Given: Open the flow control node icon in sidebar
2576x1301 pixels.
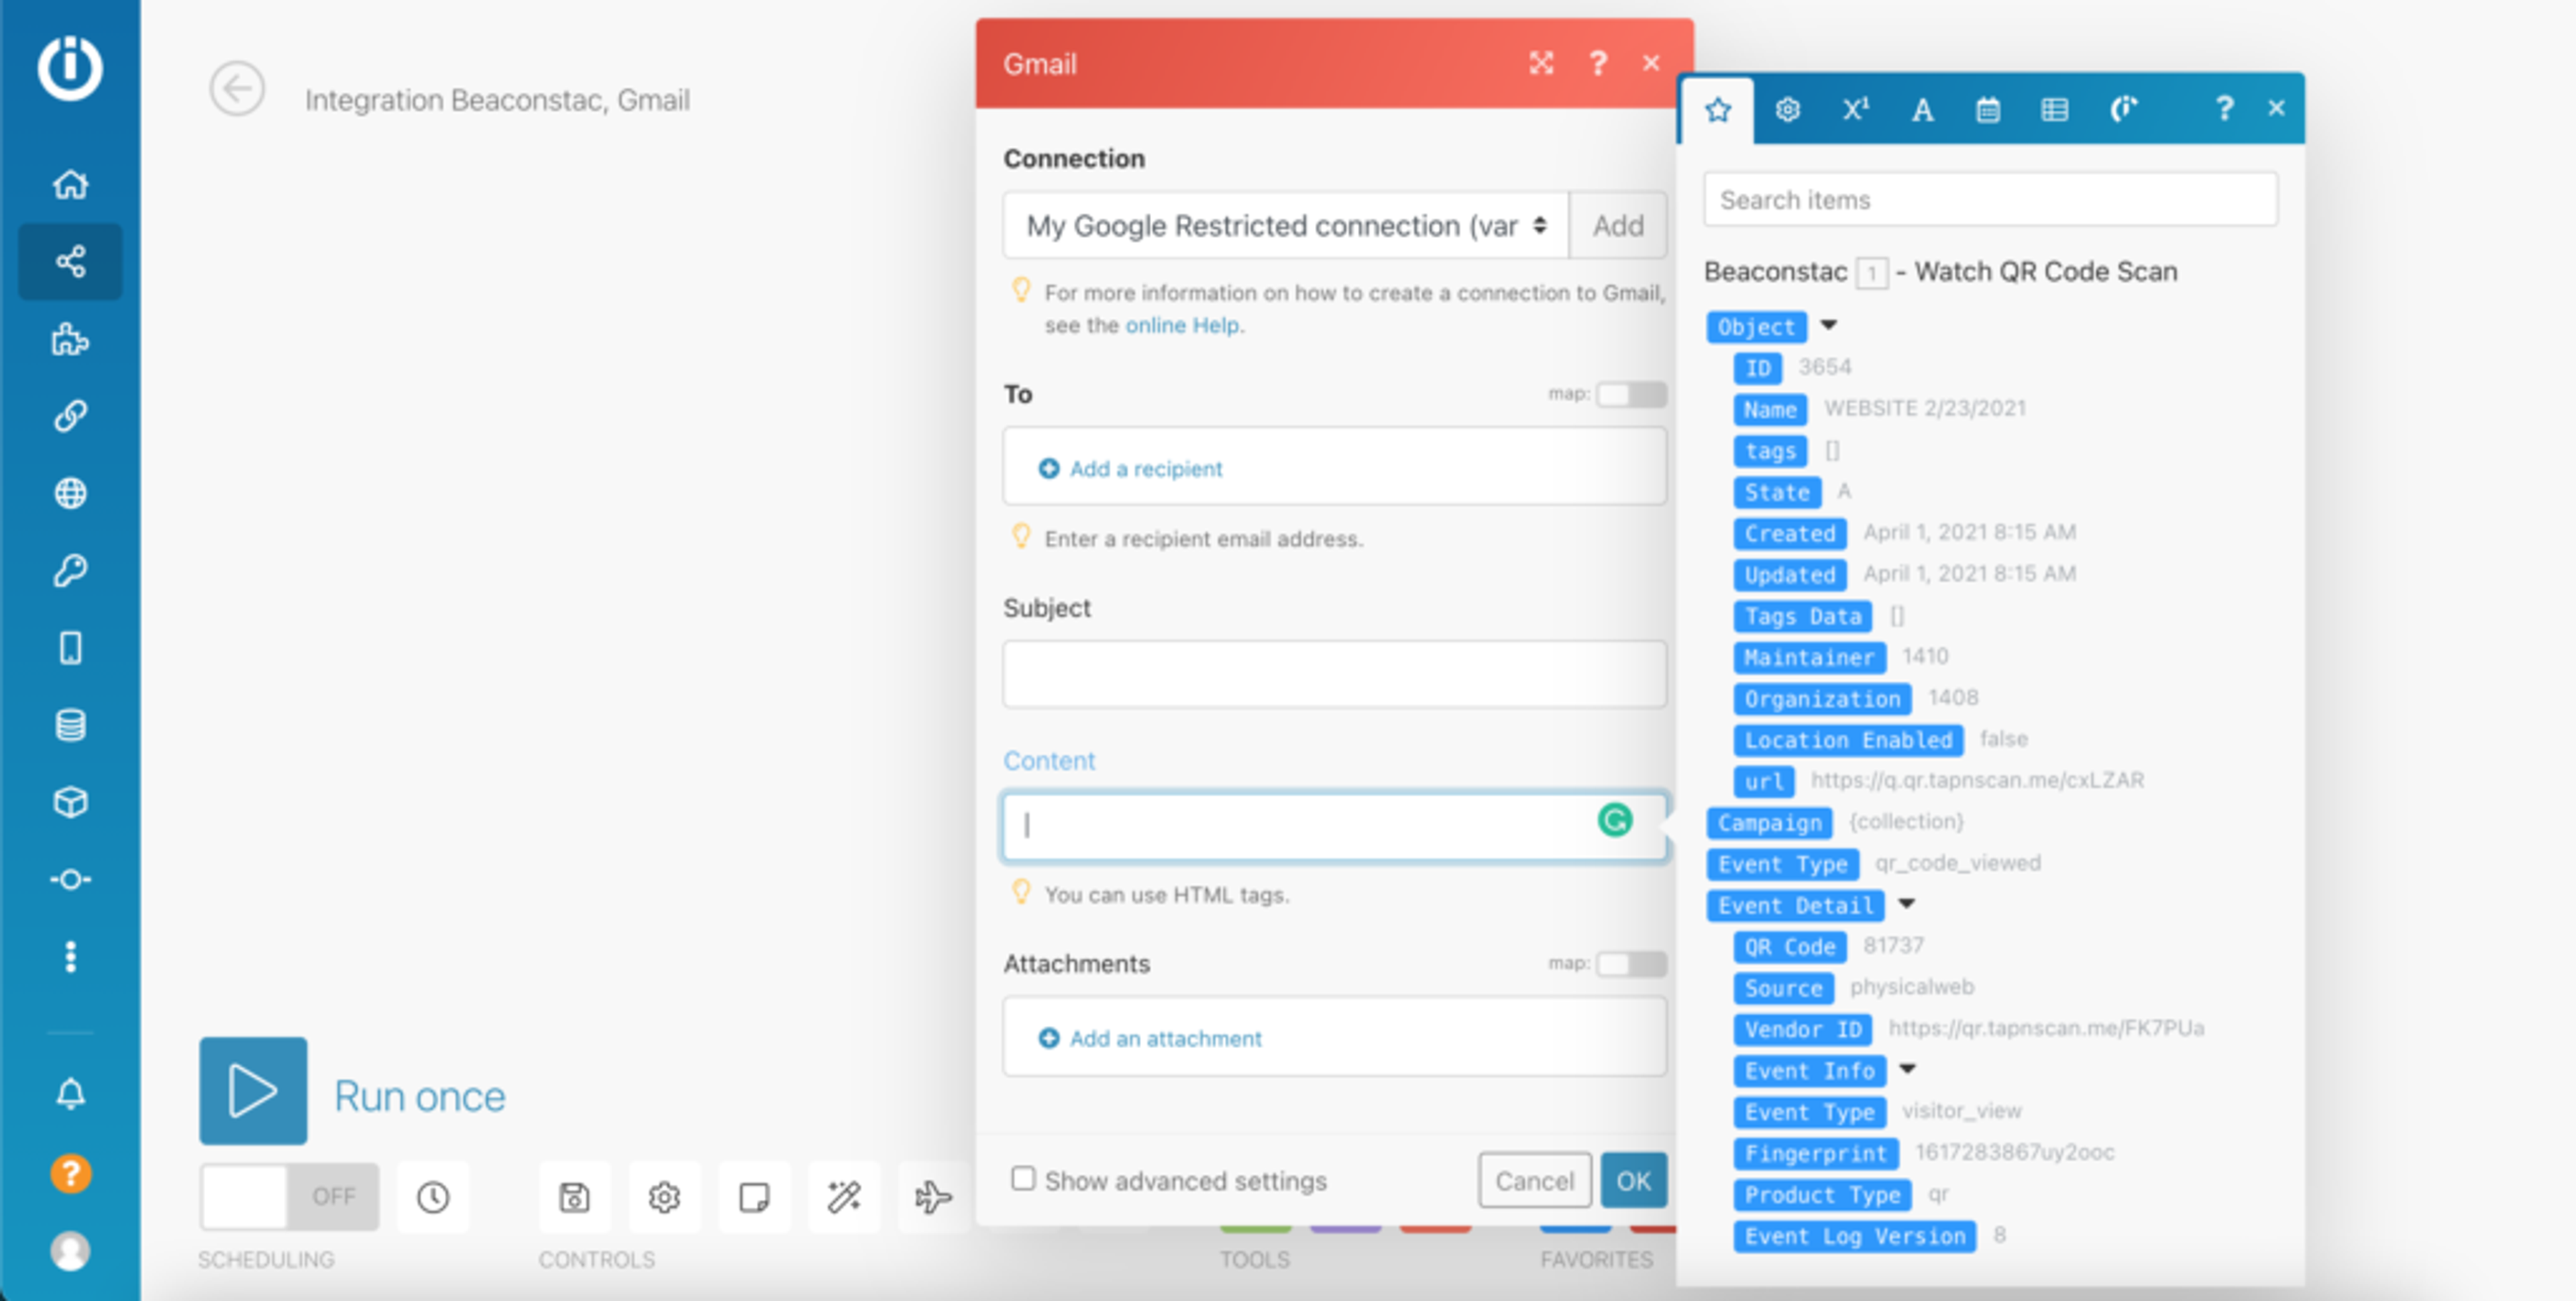Looking at the screenshot, I should coord(70,880).
